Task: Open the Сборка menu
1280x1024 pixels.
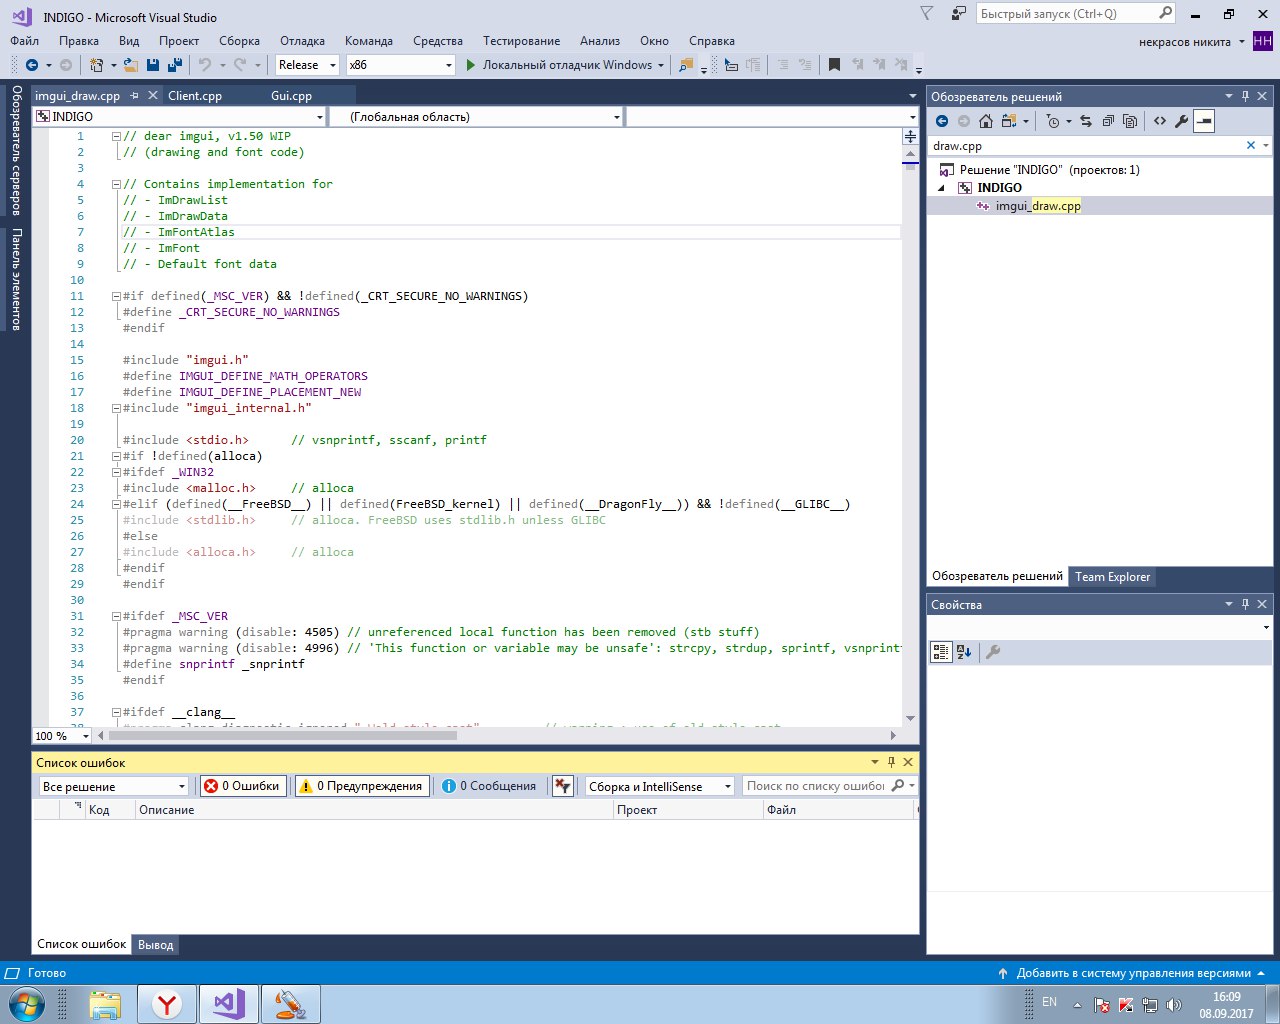Action: coord(239,41)
